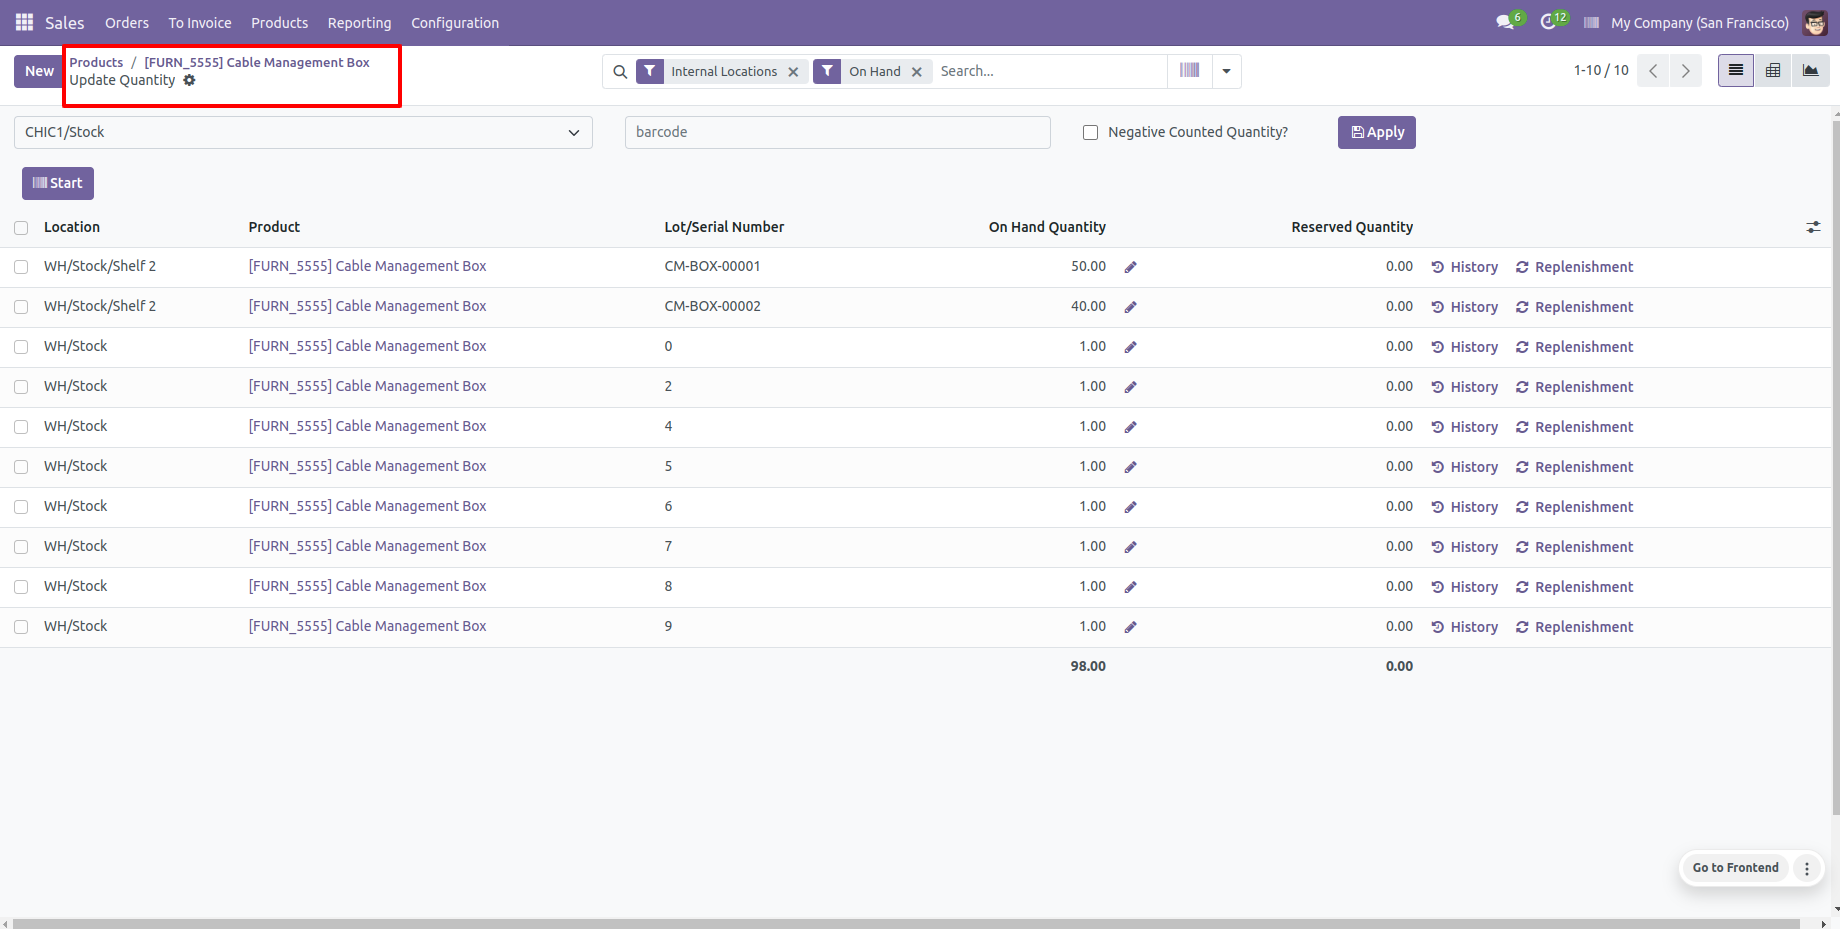Go to next page of records
The image size is (1840, 929).
tap(1686, 70)
